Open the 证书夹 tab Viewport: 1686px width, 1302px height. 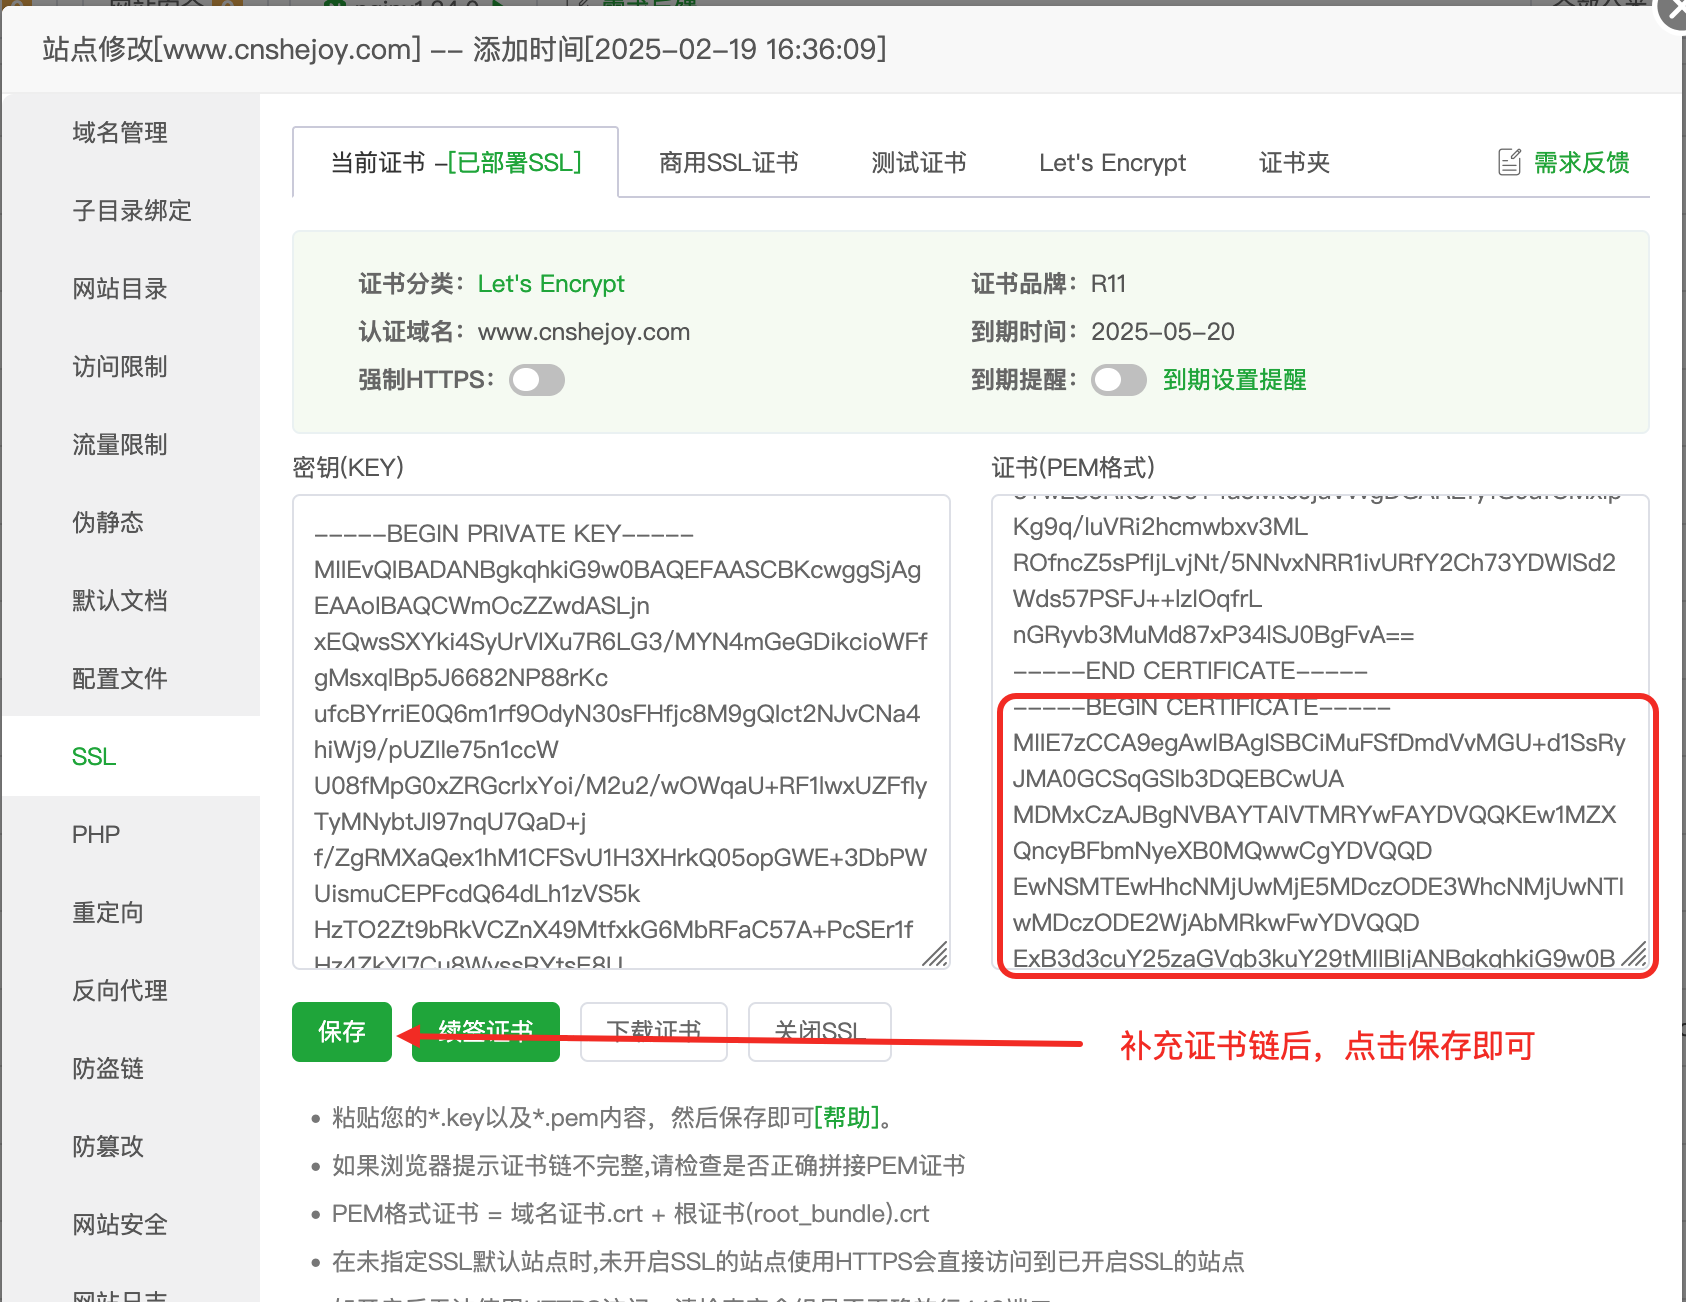[x=1294, y=163]
